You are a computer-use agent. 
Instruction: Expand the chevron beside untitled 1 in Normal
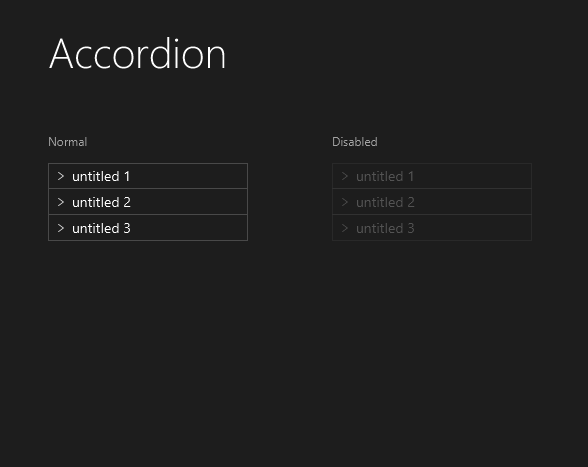pos(61,176)
